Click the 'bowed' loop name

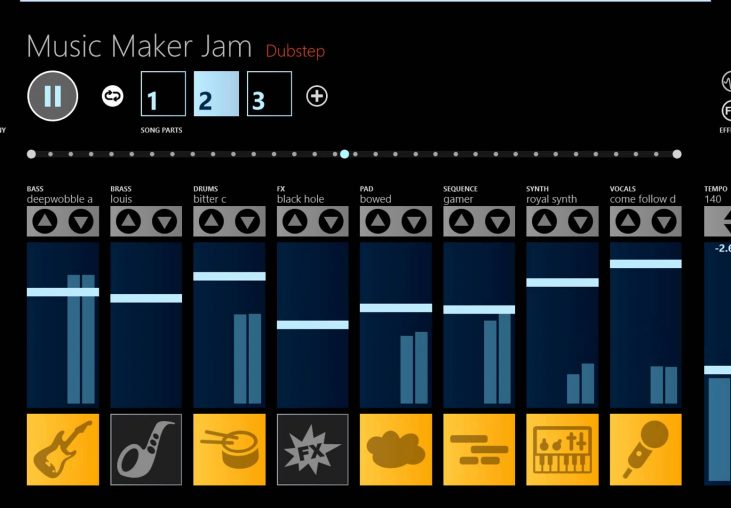(376, 199)
